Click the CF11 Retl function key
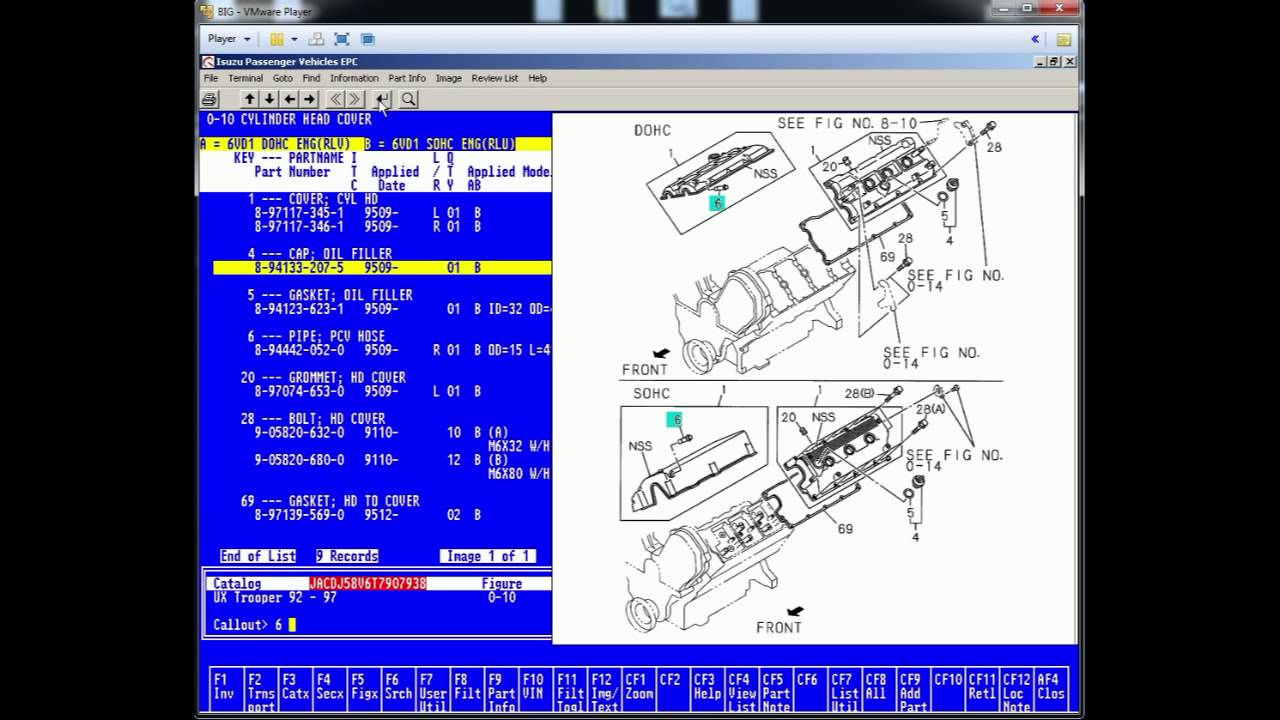The width and height of the screenshot is (1280, 720). (981, 692)
